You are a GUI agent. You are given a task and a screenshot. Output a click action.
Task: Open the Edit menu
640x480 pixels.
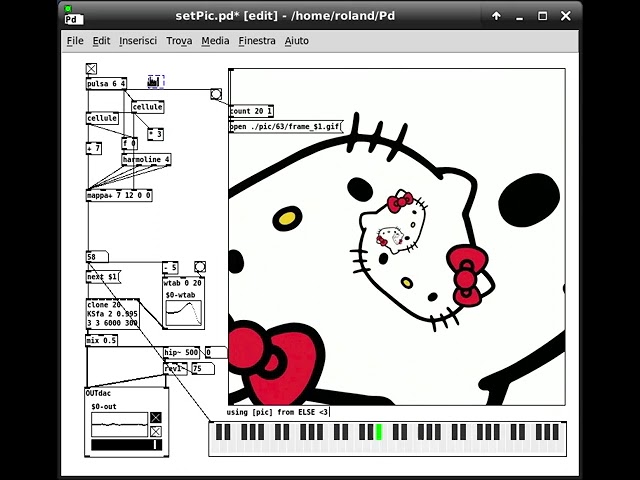[101, 41]
